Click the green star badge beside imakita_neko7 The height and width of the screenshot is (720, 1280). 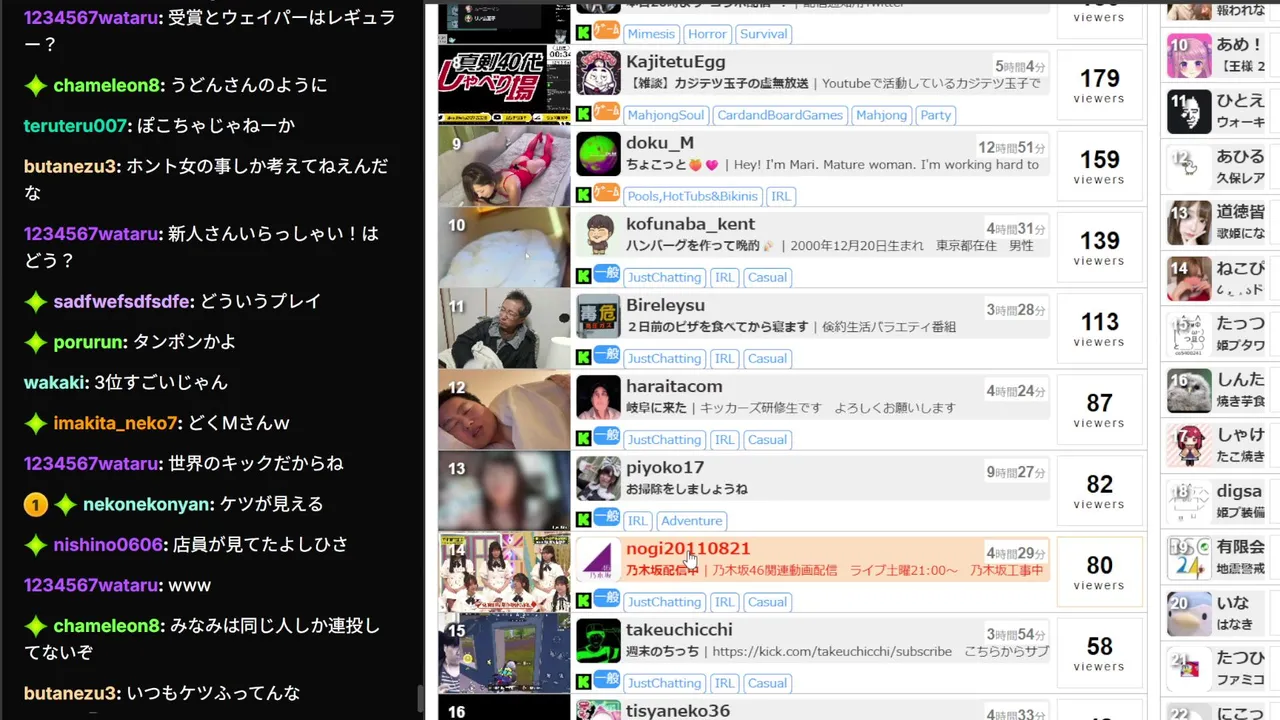pyautogui.click(x=36, y=424)
